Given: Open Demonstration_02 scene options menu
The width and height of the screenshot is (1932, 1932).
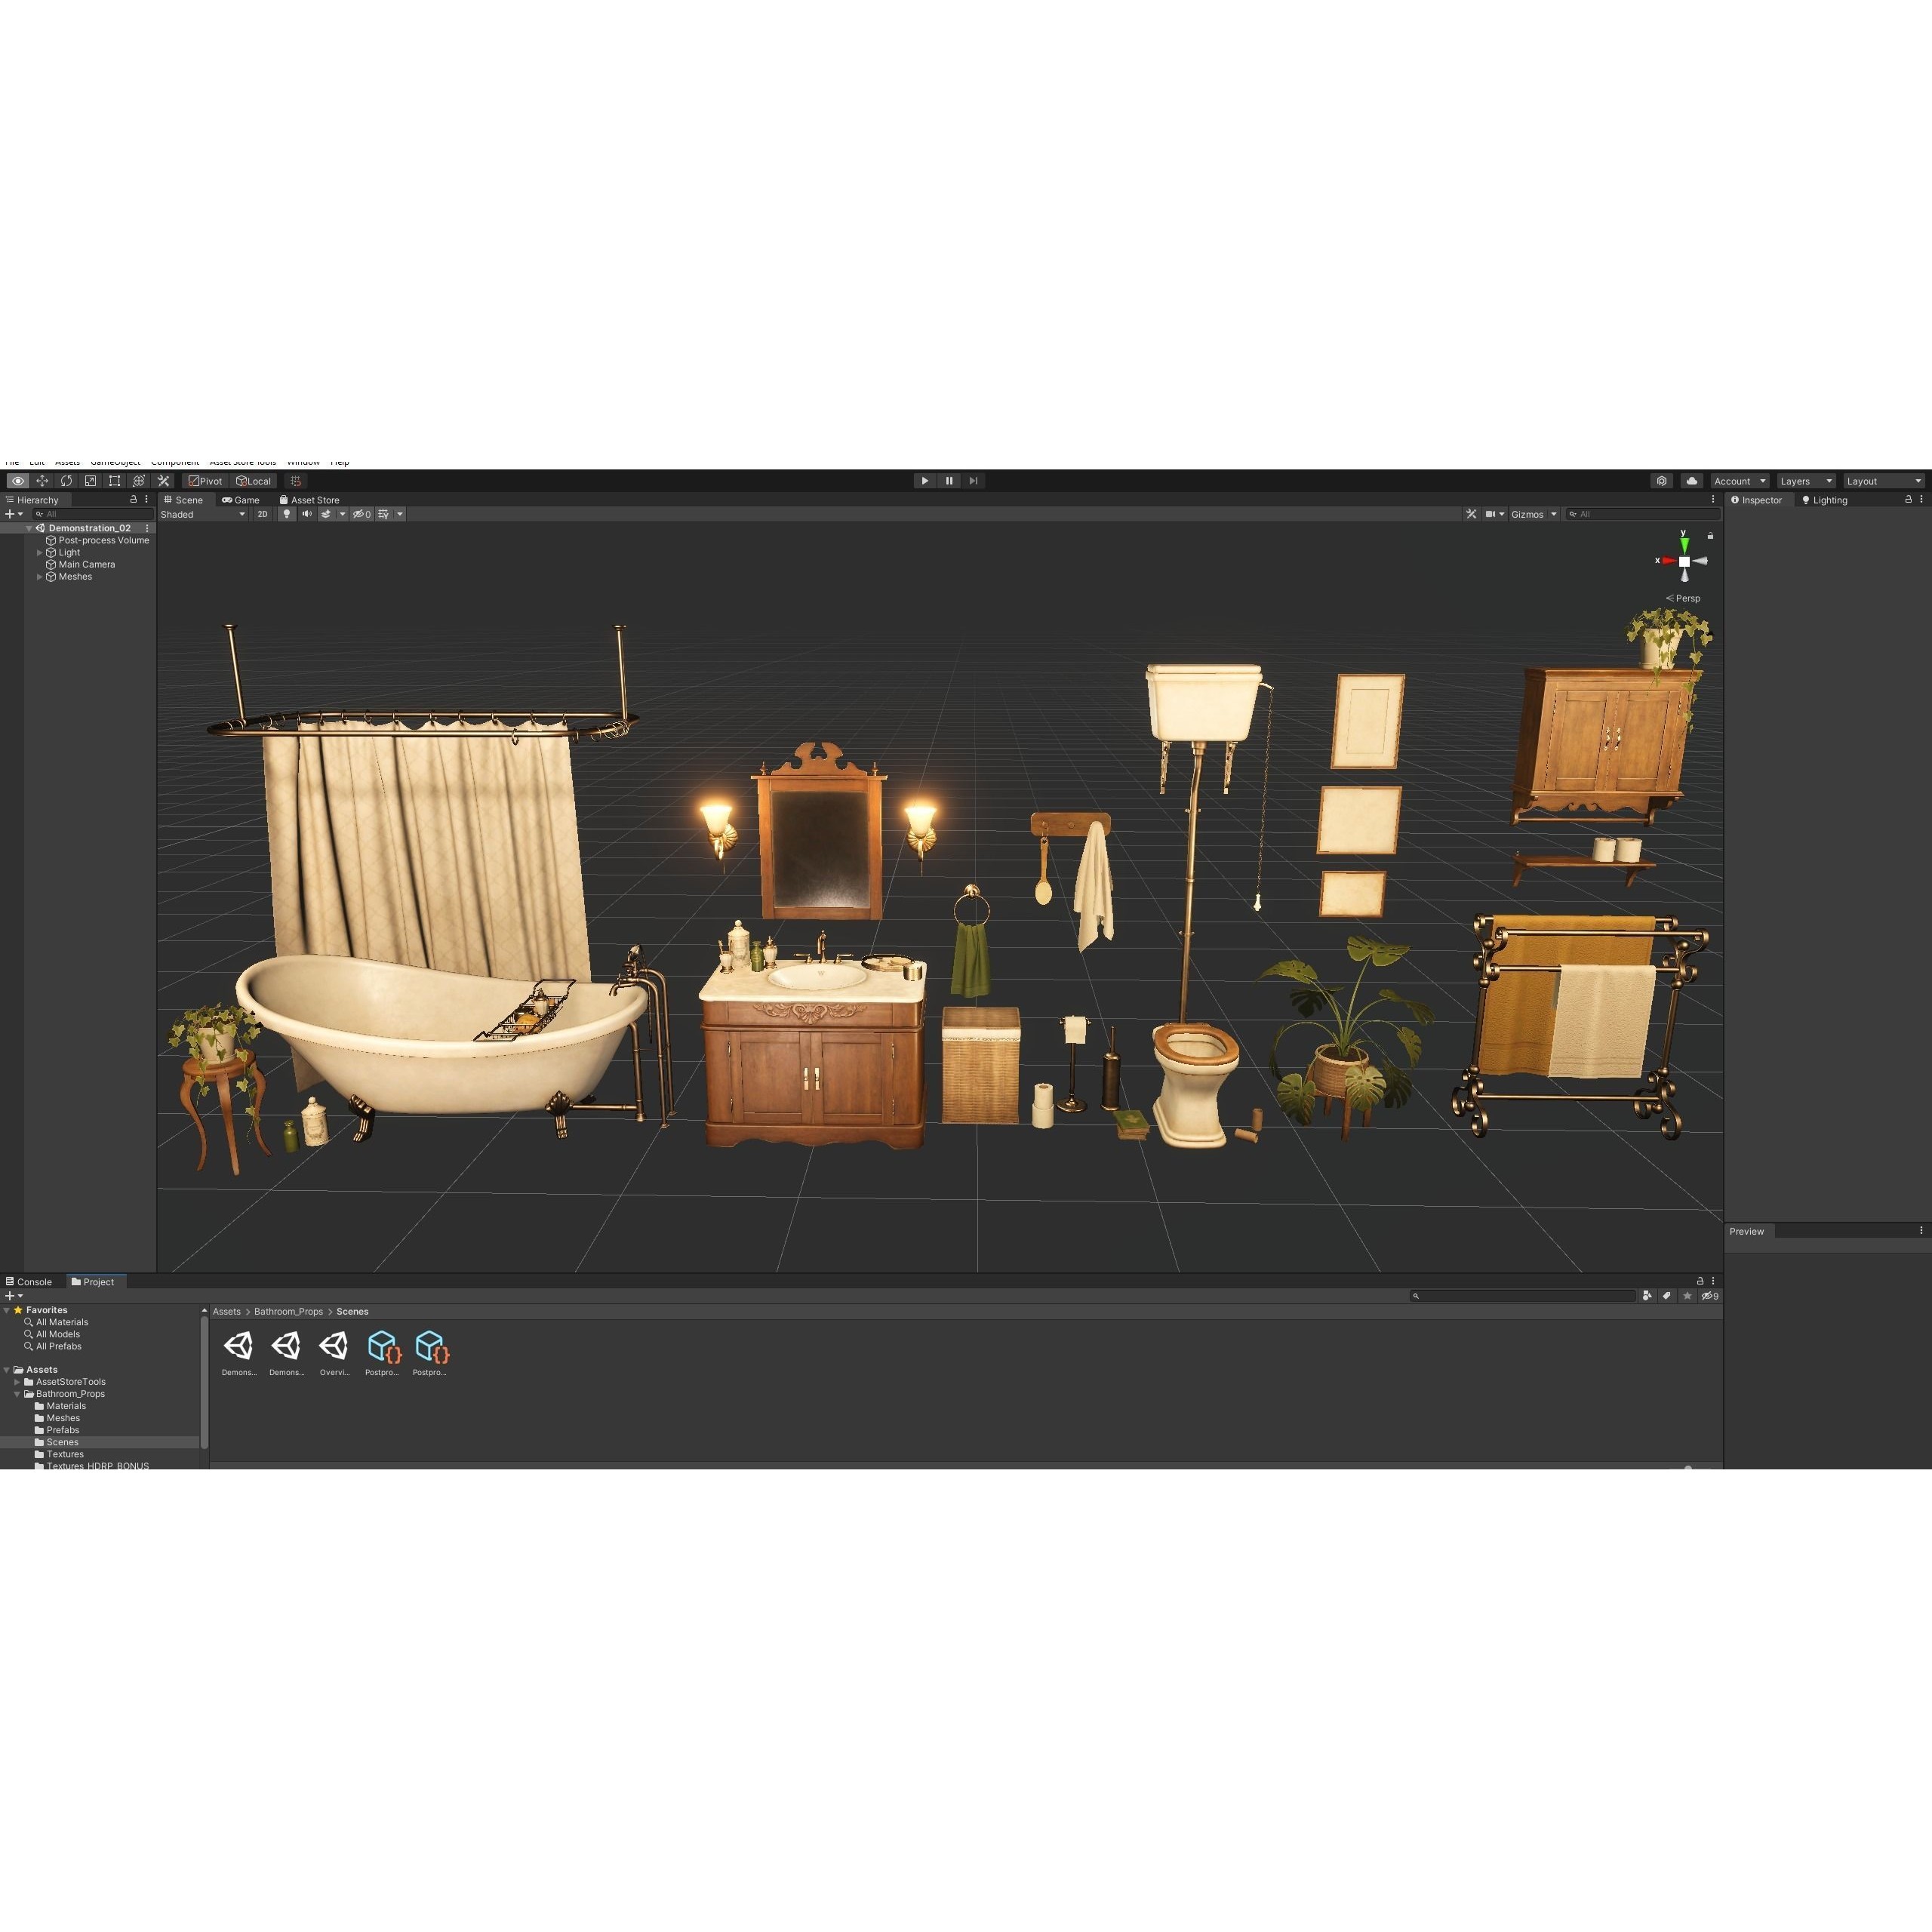Looking at the screenshot, I should click(x=147, y=528).
